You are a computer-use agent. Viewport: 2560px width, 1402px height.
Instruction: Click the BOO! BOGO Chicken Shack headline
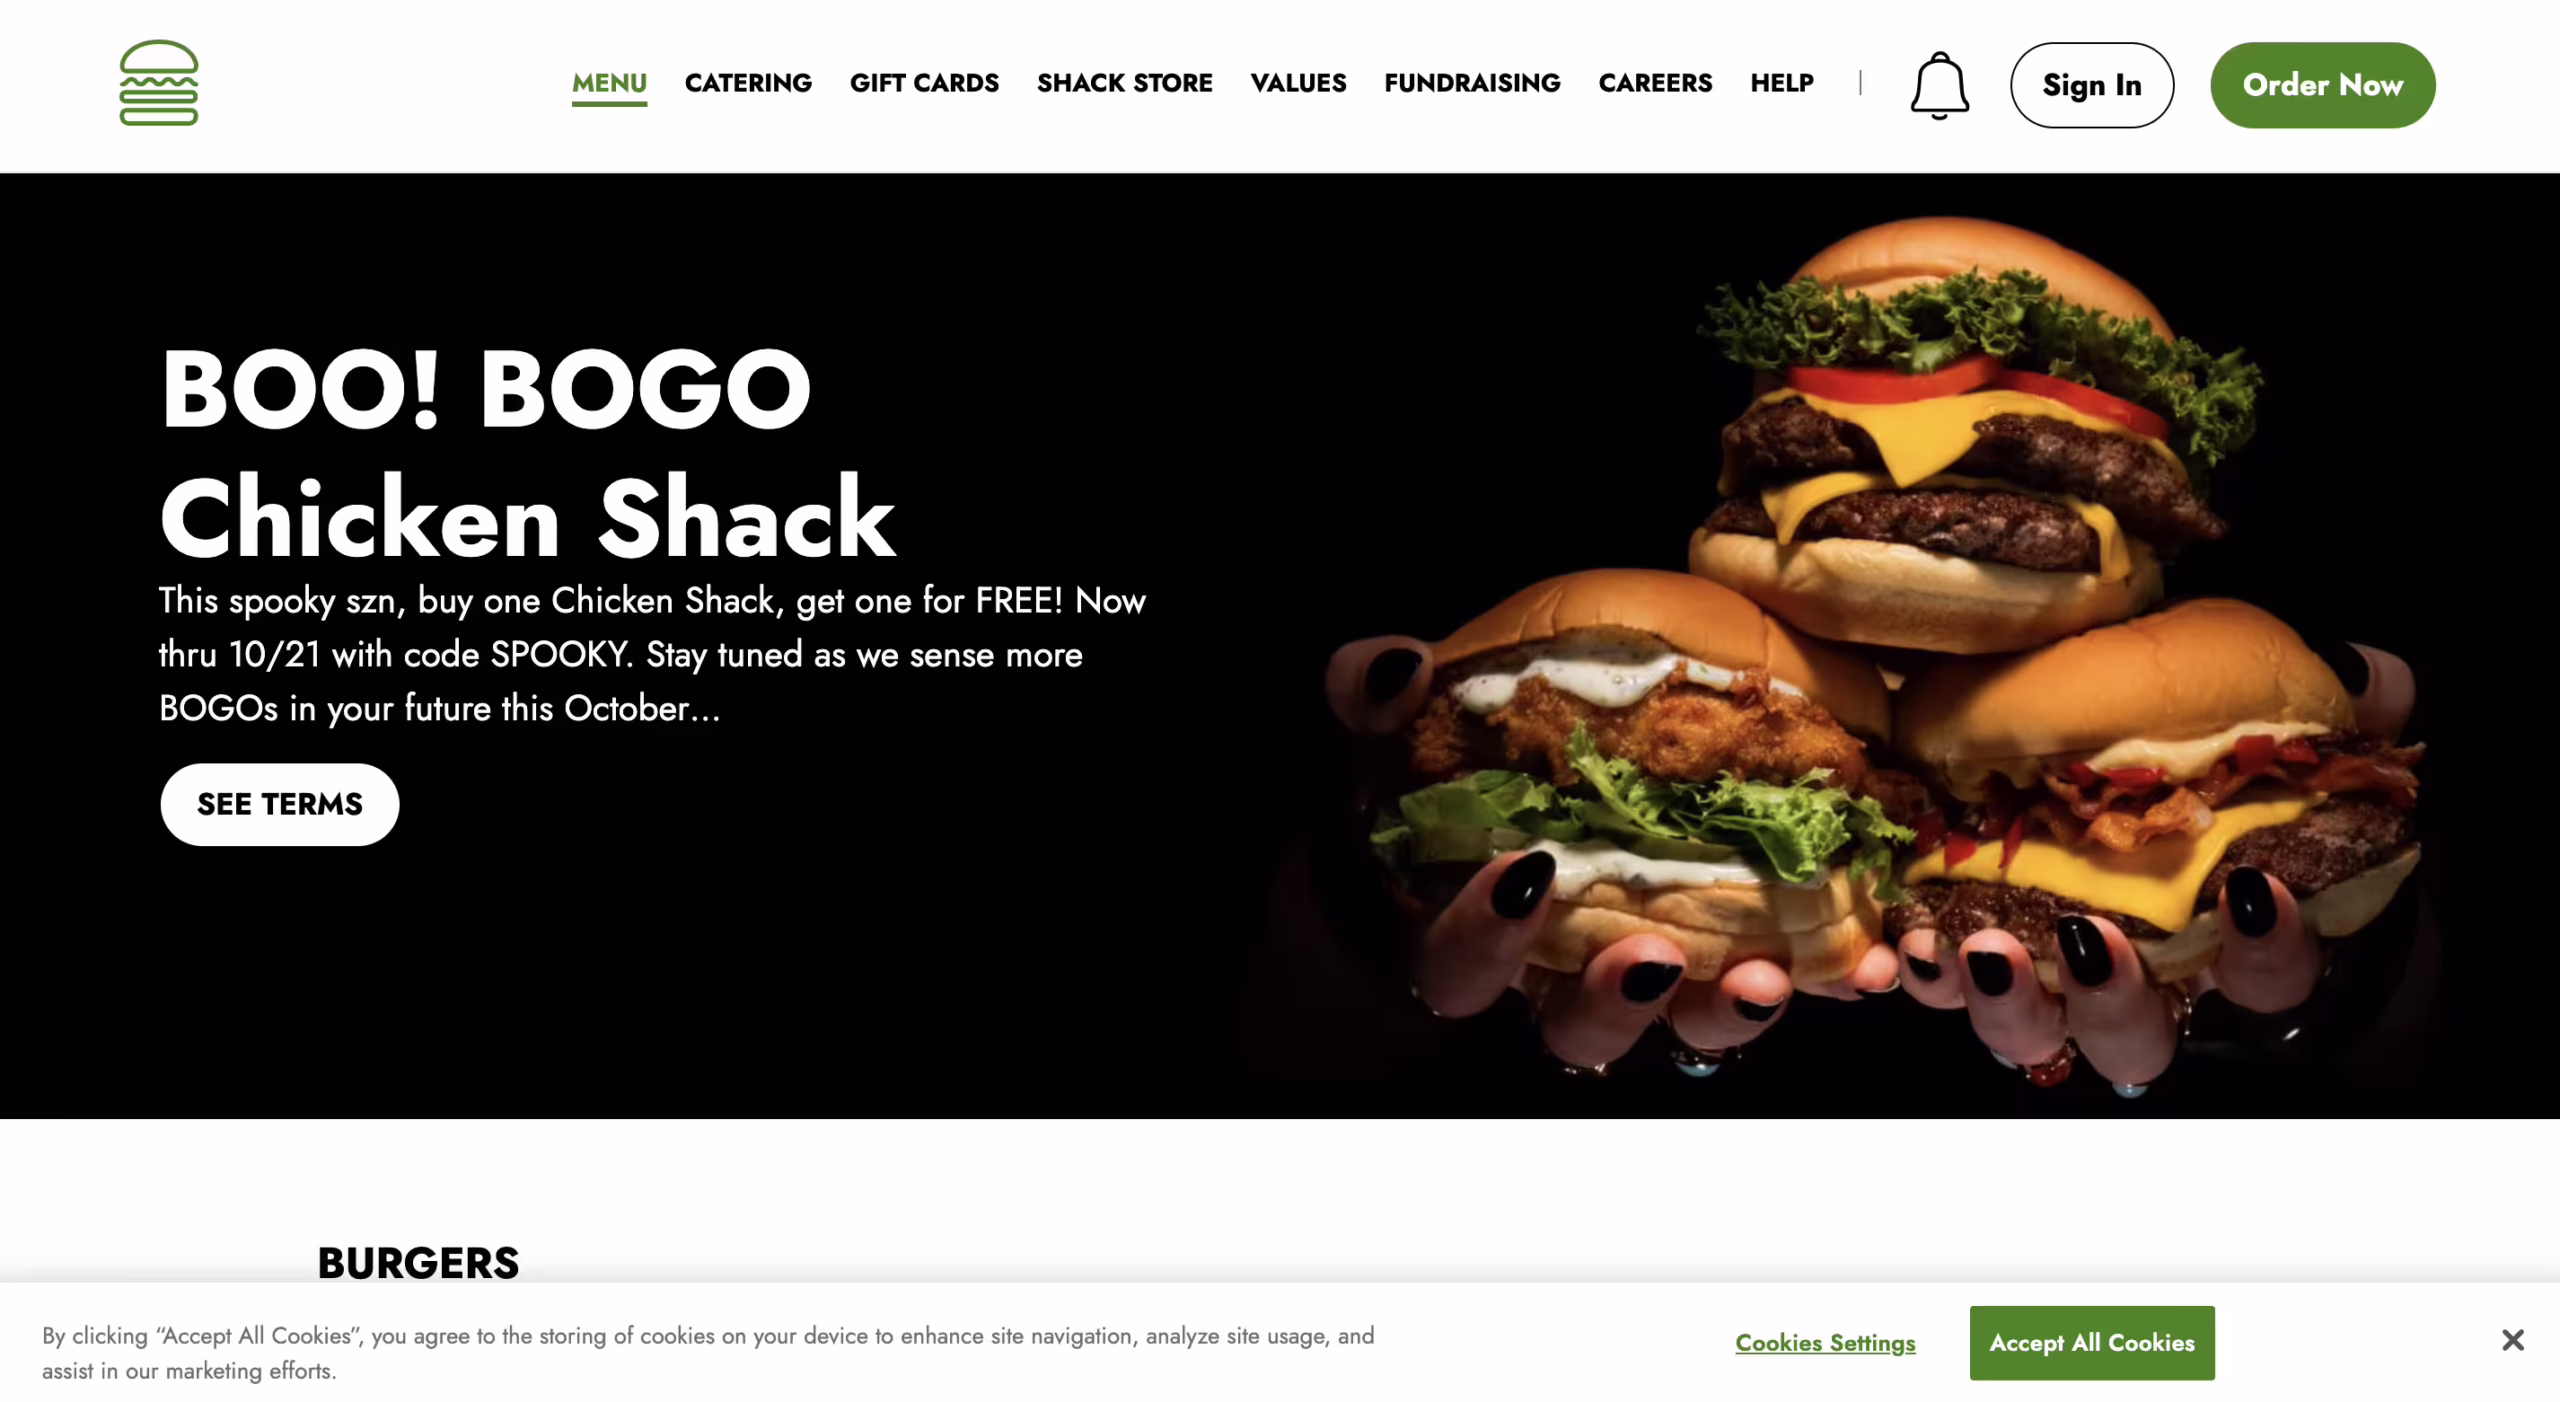[527, 453]
